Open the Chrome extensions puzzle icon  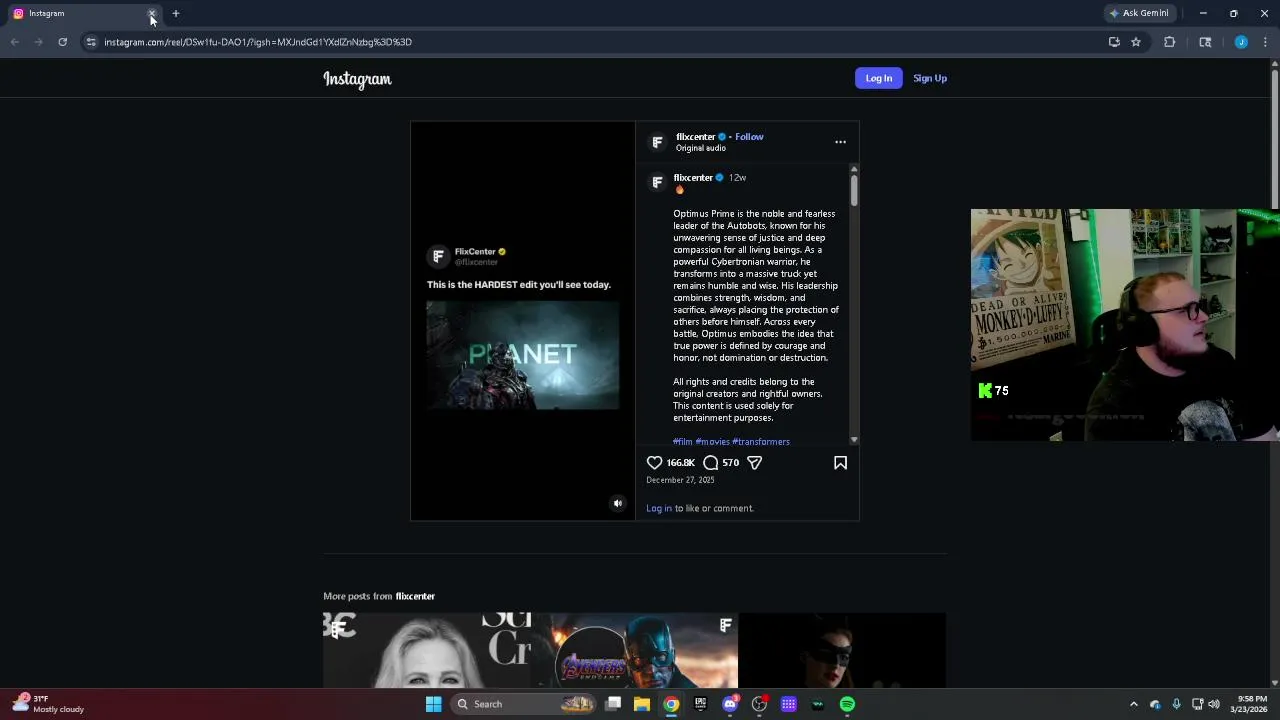coord(1169,42)
